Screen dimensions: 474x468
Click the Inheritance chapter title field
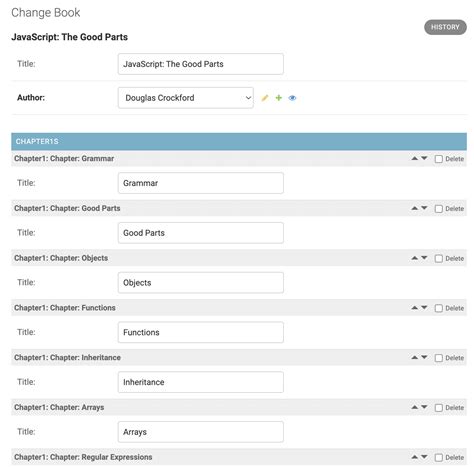pos(201,382)
